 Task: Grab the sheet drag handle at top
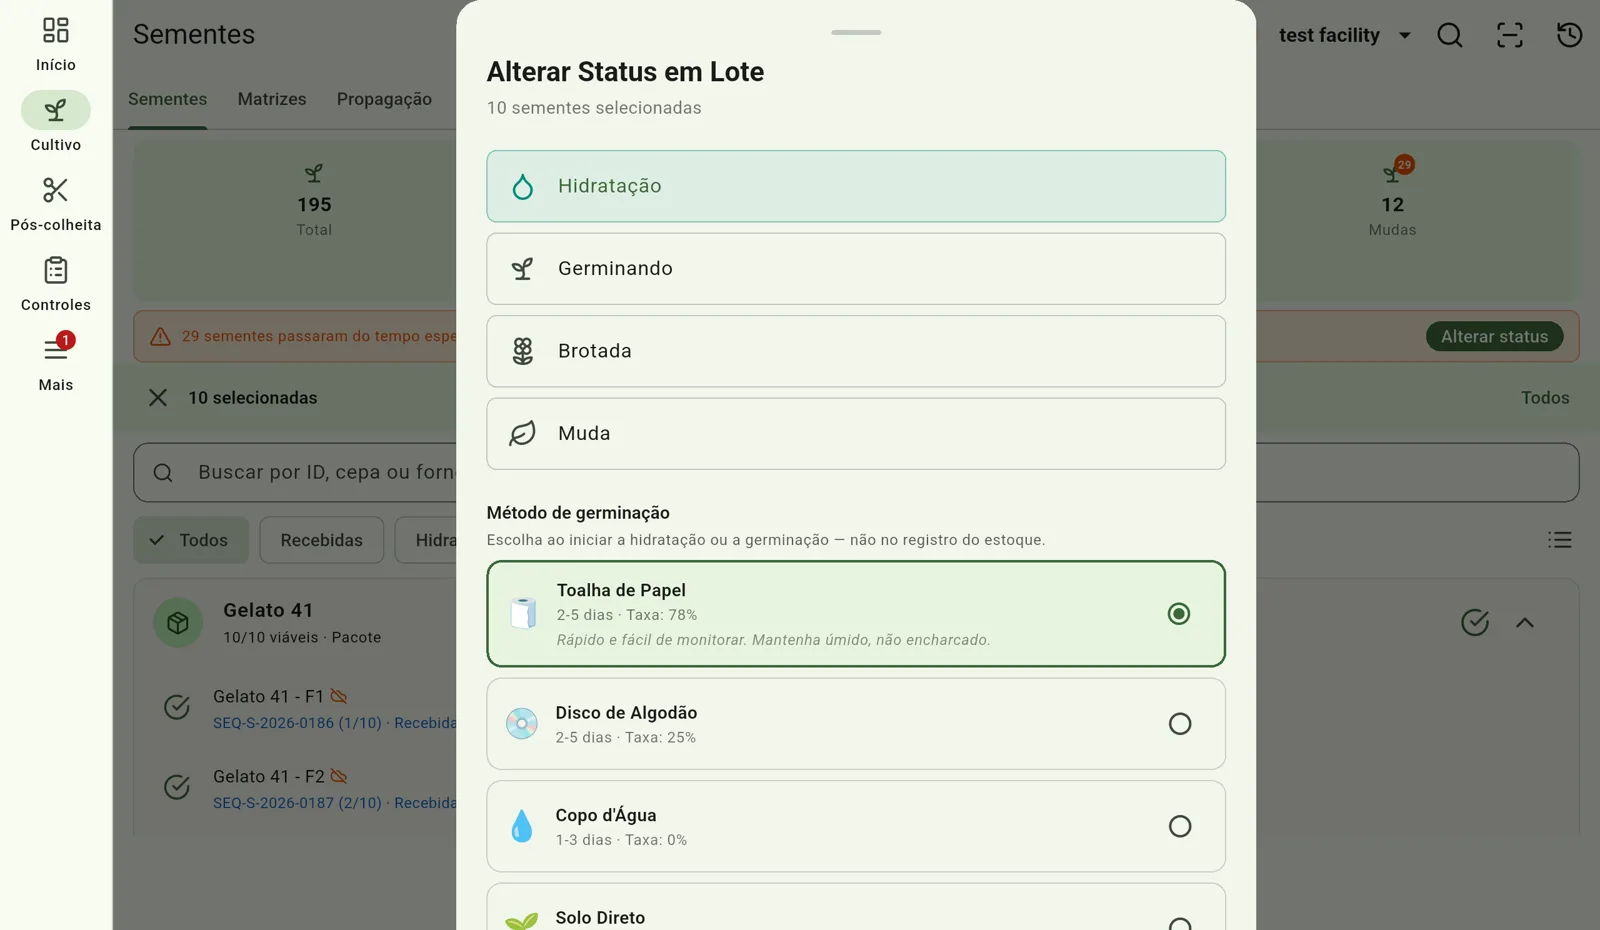coord(856,32)
